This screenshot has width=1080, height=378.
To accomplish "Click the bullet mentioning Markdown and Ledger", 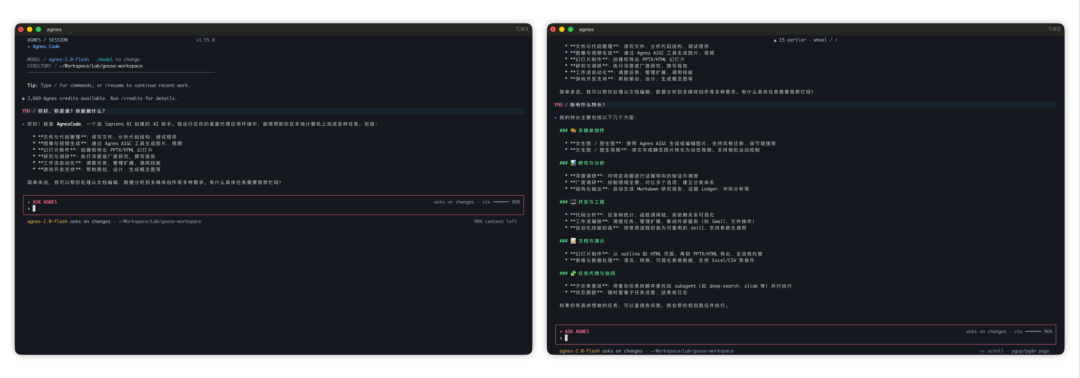I will (657, 189).
